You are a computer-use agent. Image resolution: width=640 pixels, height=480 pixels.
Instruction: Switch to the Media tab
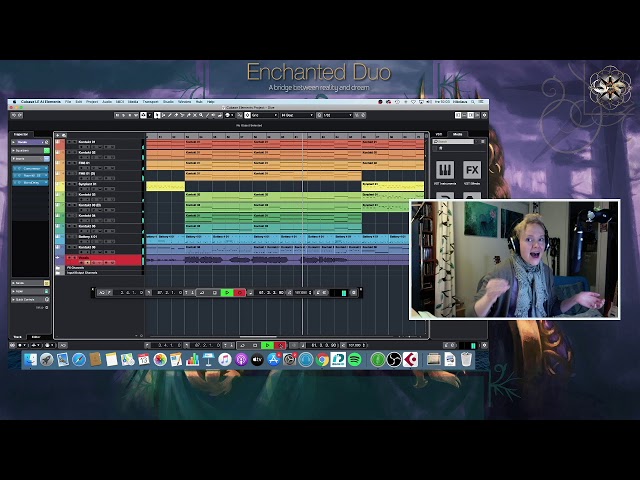458,133
